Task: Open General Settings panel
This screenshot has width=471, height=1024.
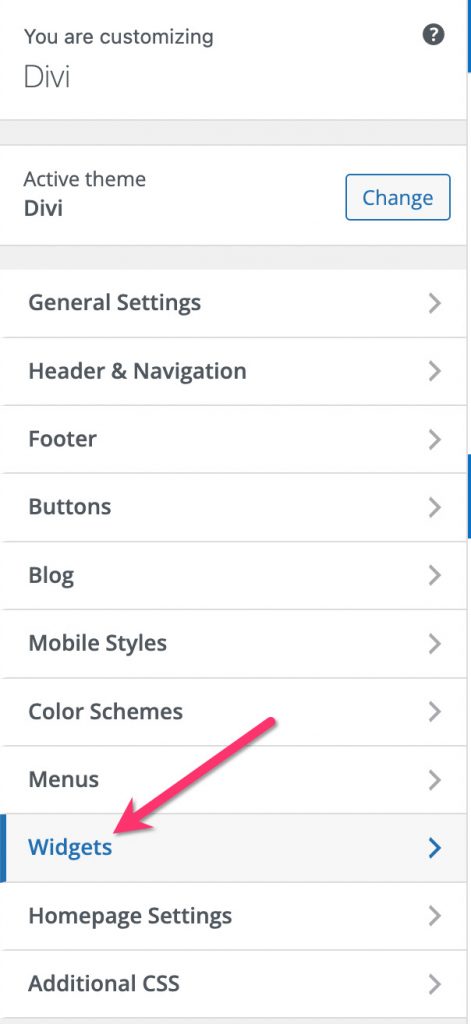Action: 235,303
